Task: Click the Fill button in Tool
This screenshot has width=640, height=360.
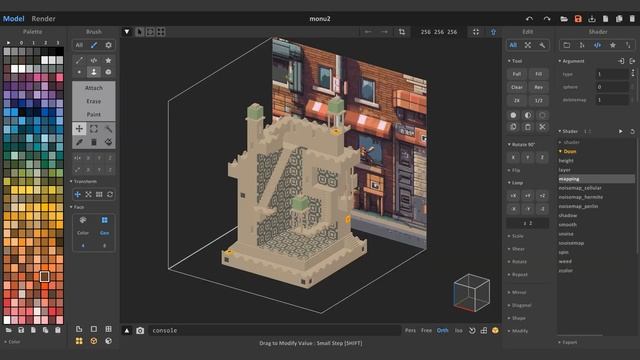Action: [538, 74]
